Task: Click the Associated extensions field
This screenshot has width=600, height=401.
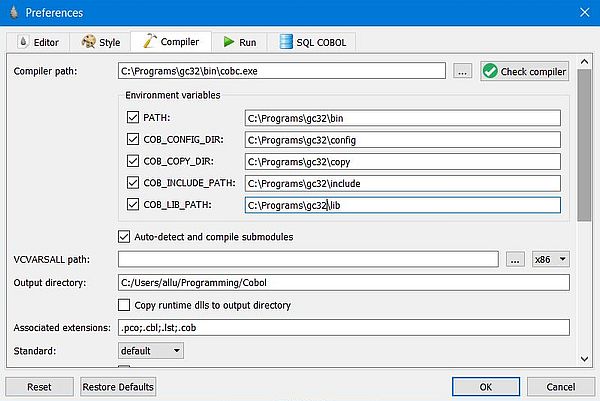Action: pyautogui.click(x=344, y=328)
